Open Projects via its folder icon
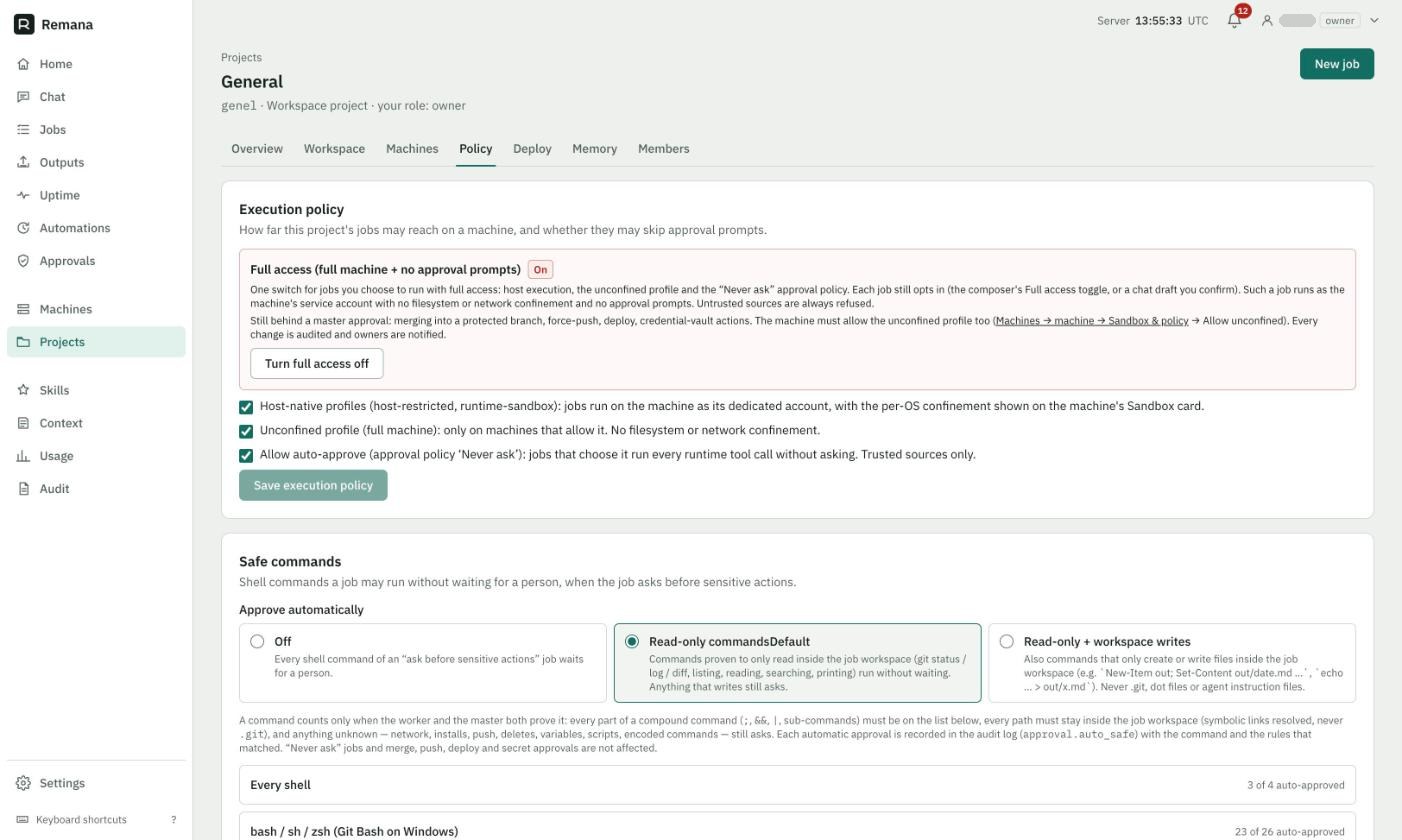The width and height of the screenshot is (1402, 840). tap(23, 342)
